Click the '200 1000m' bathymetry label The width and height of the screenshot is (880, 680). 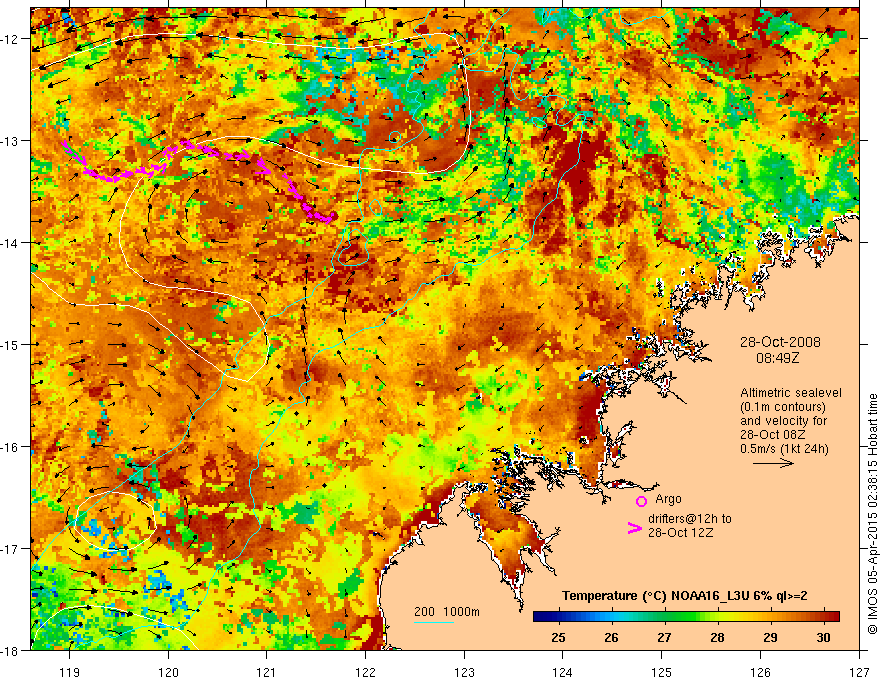pyautogui.click(x=447, y=612)
